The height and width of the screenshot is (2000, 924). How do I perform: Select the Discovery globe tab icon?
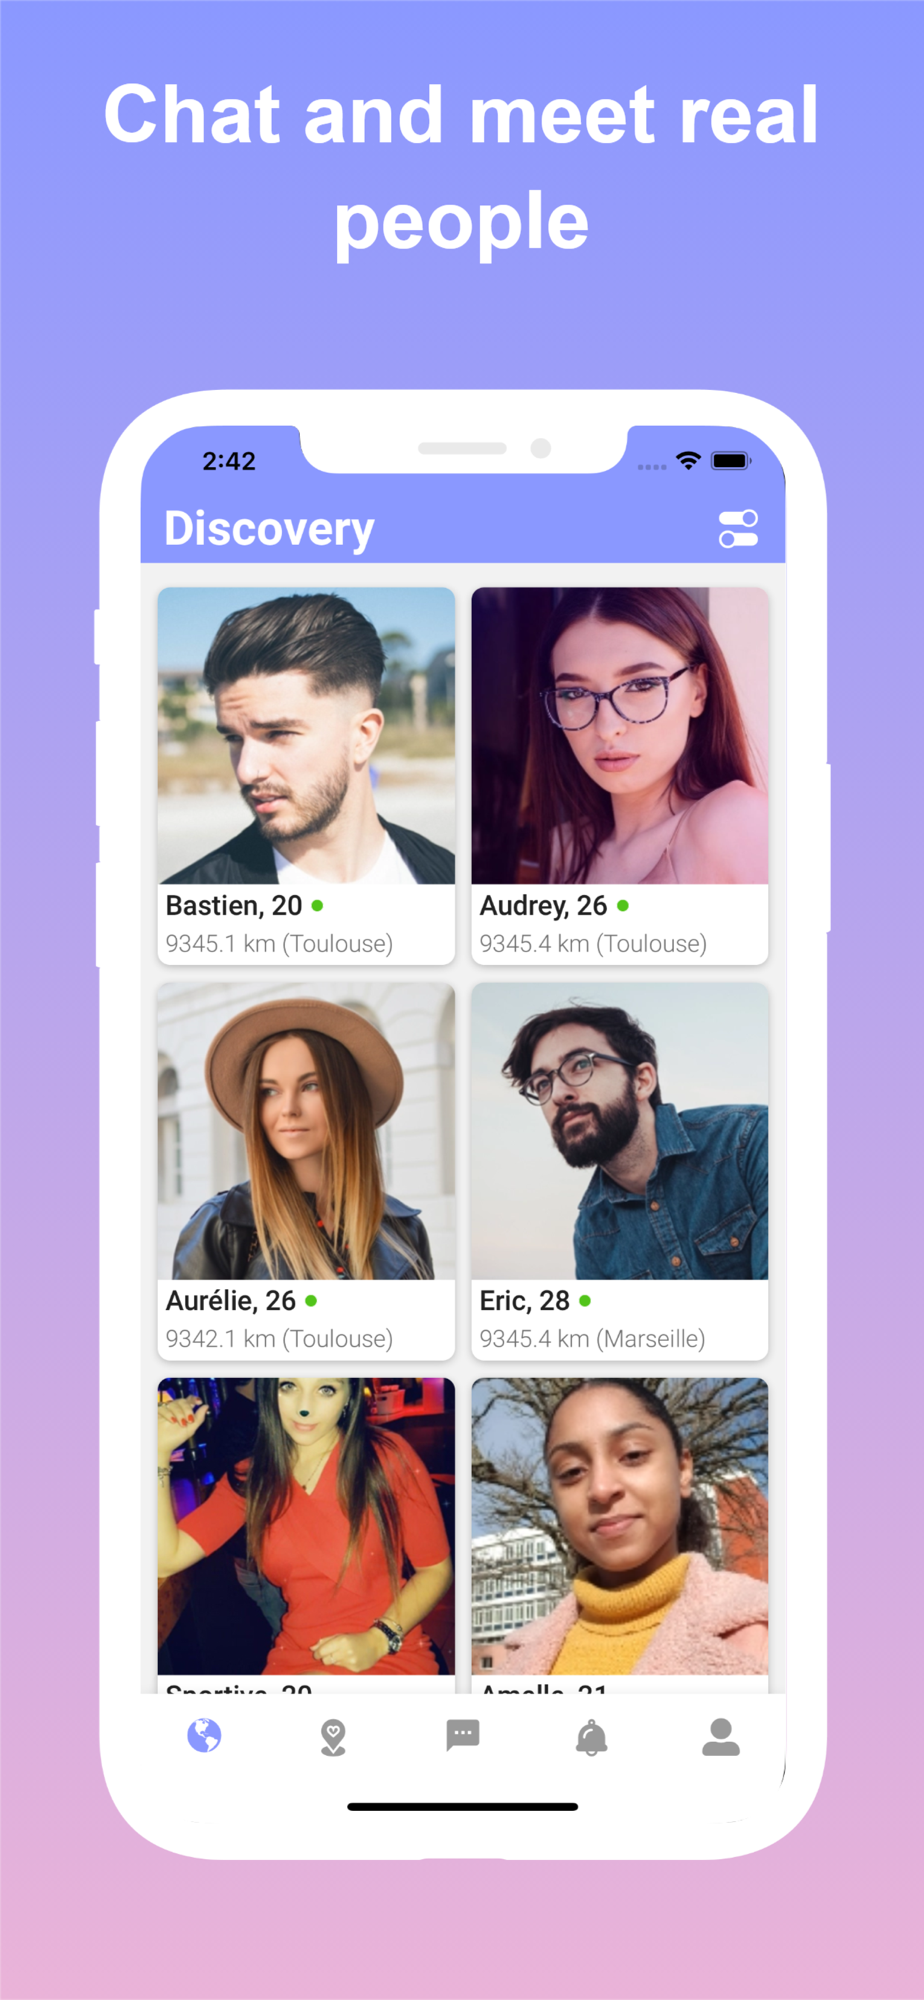(204, 1736)
